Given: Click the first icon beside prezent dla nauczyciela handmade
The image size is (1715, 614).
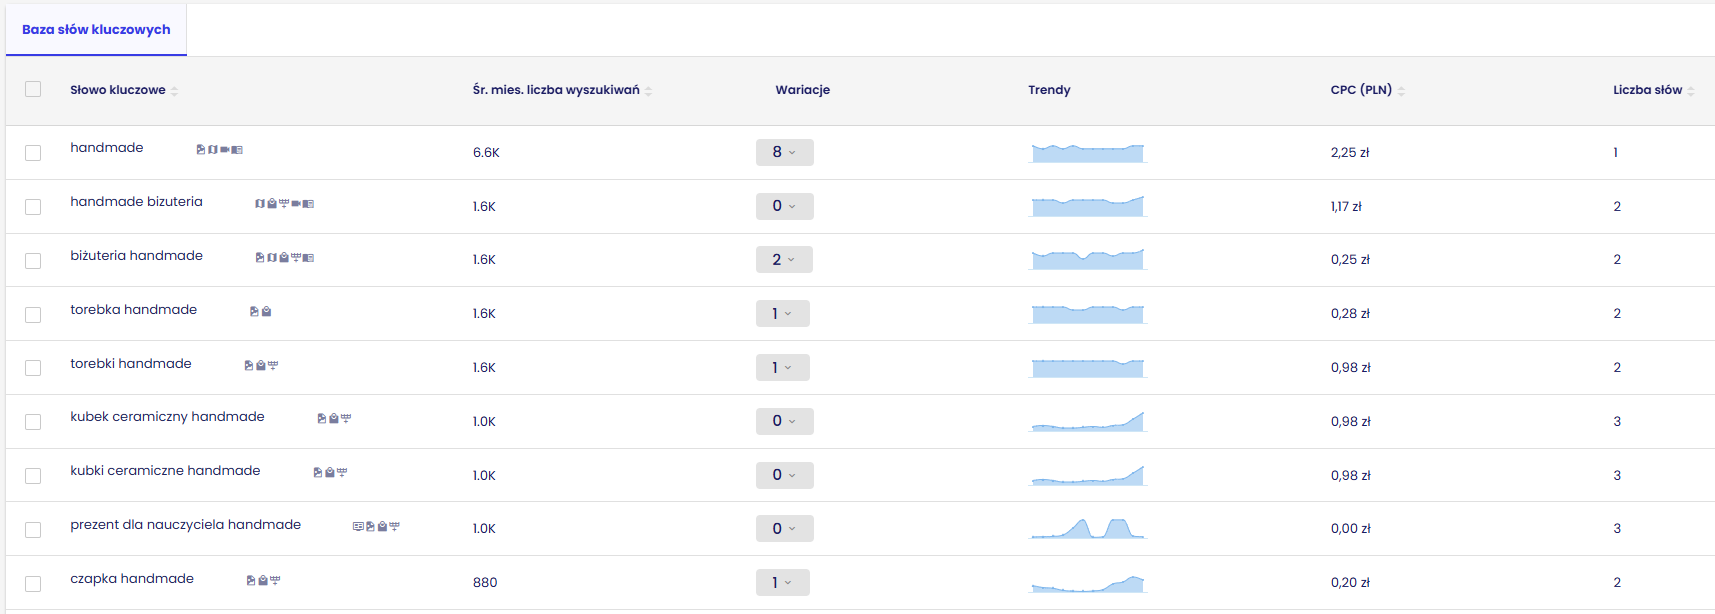Looking at the screenshot, I should tap(358, 527).
